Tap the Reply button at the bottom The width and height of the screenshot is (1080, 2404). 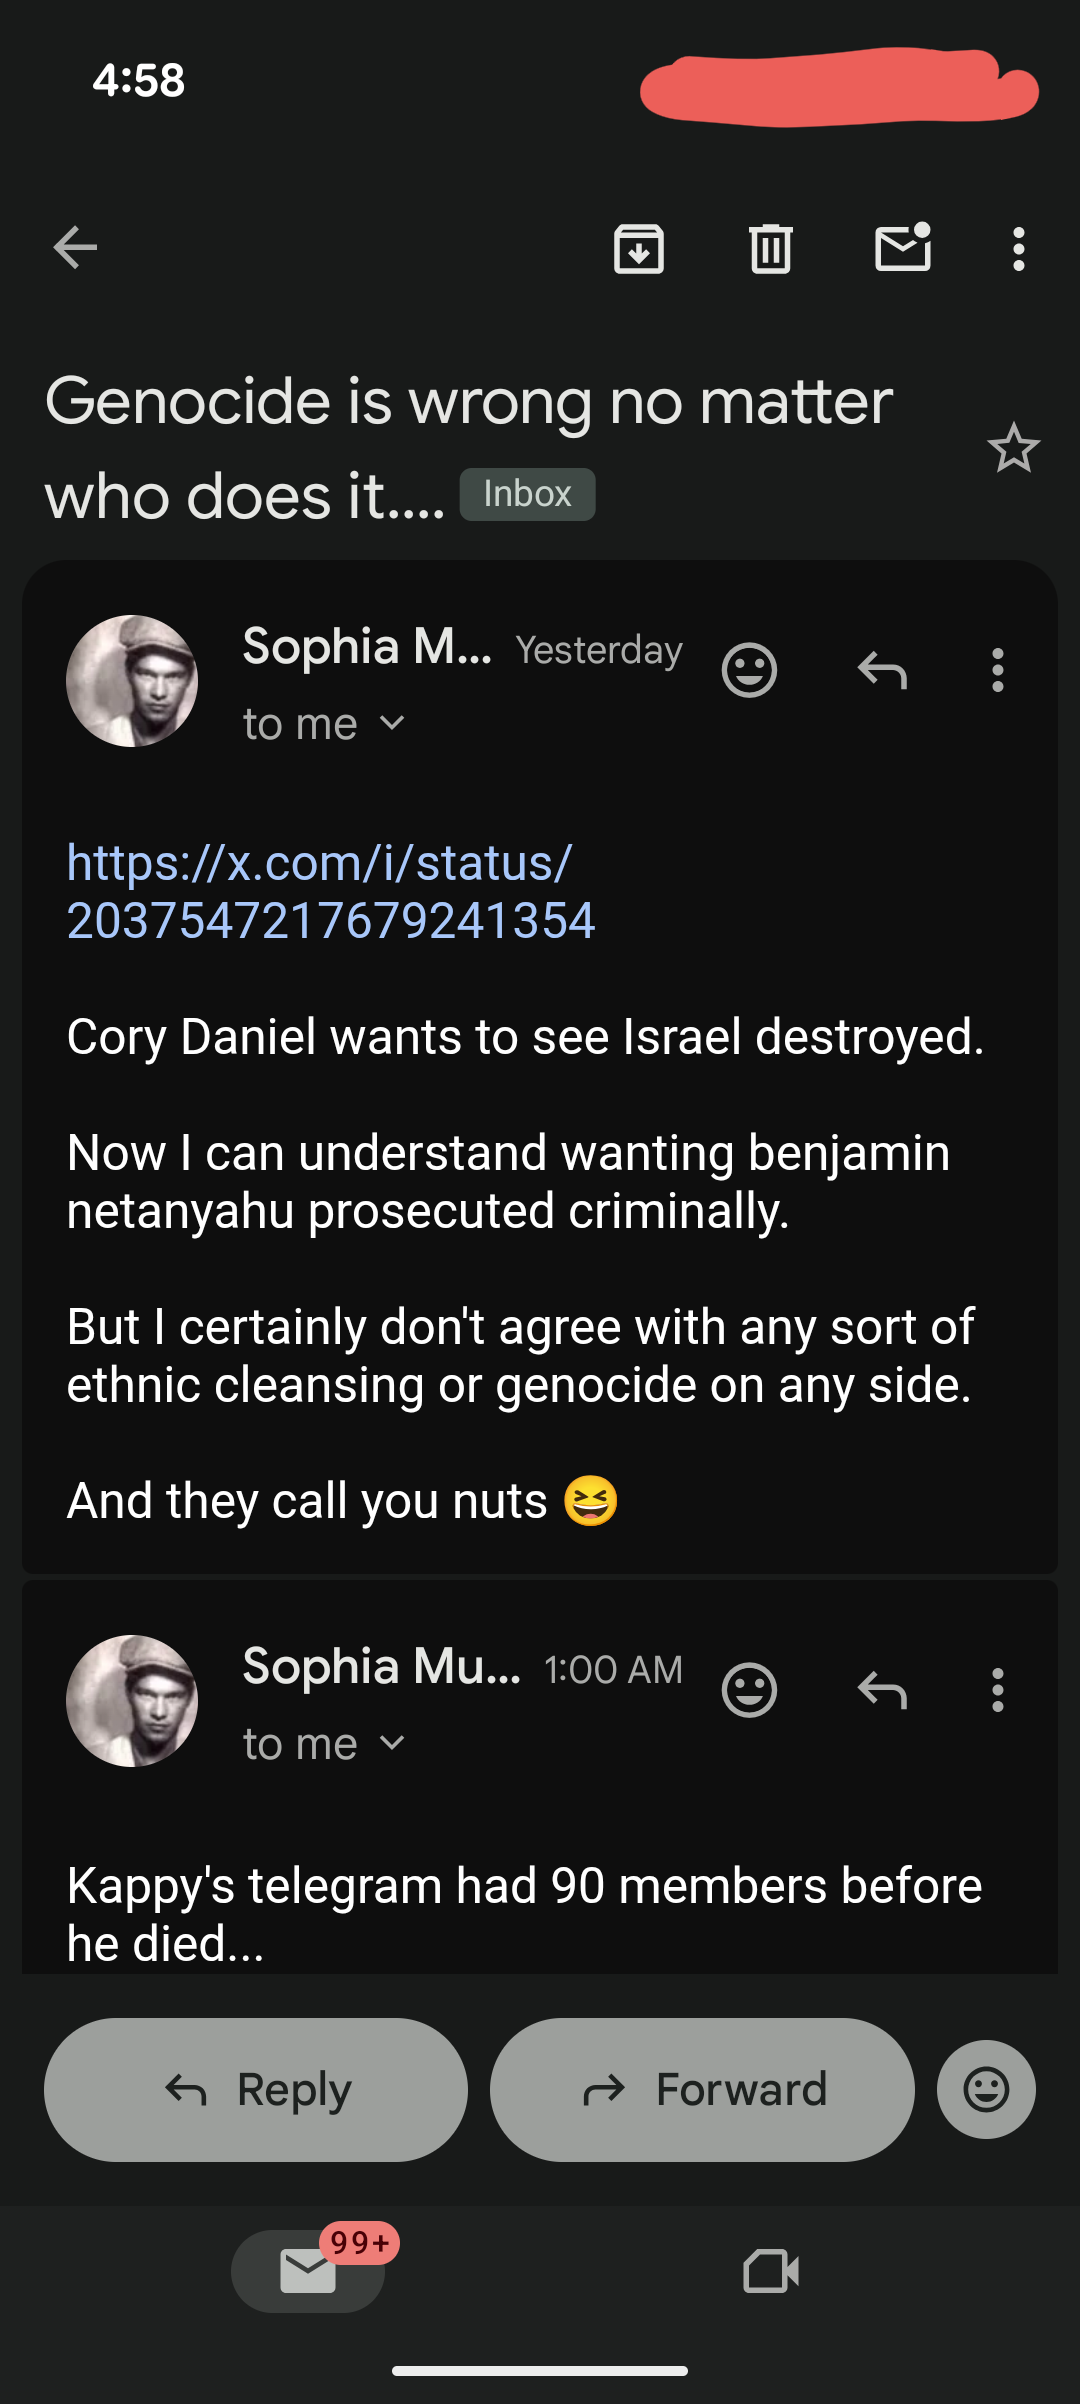coord(256,2089)
